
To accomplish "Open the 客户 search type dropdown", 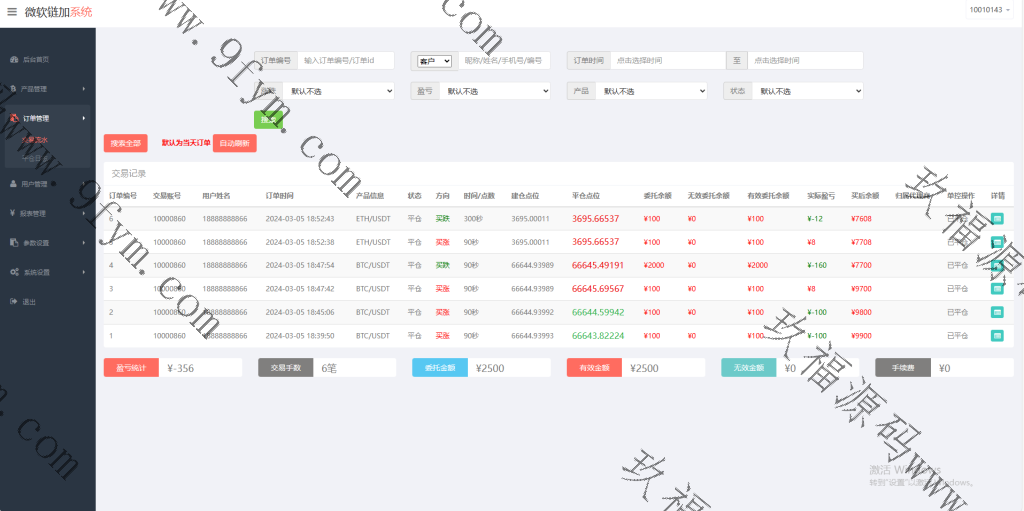I will click(x=435, y=61).
